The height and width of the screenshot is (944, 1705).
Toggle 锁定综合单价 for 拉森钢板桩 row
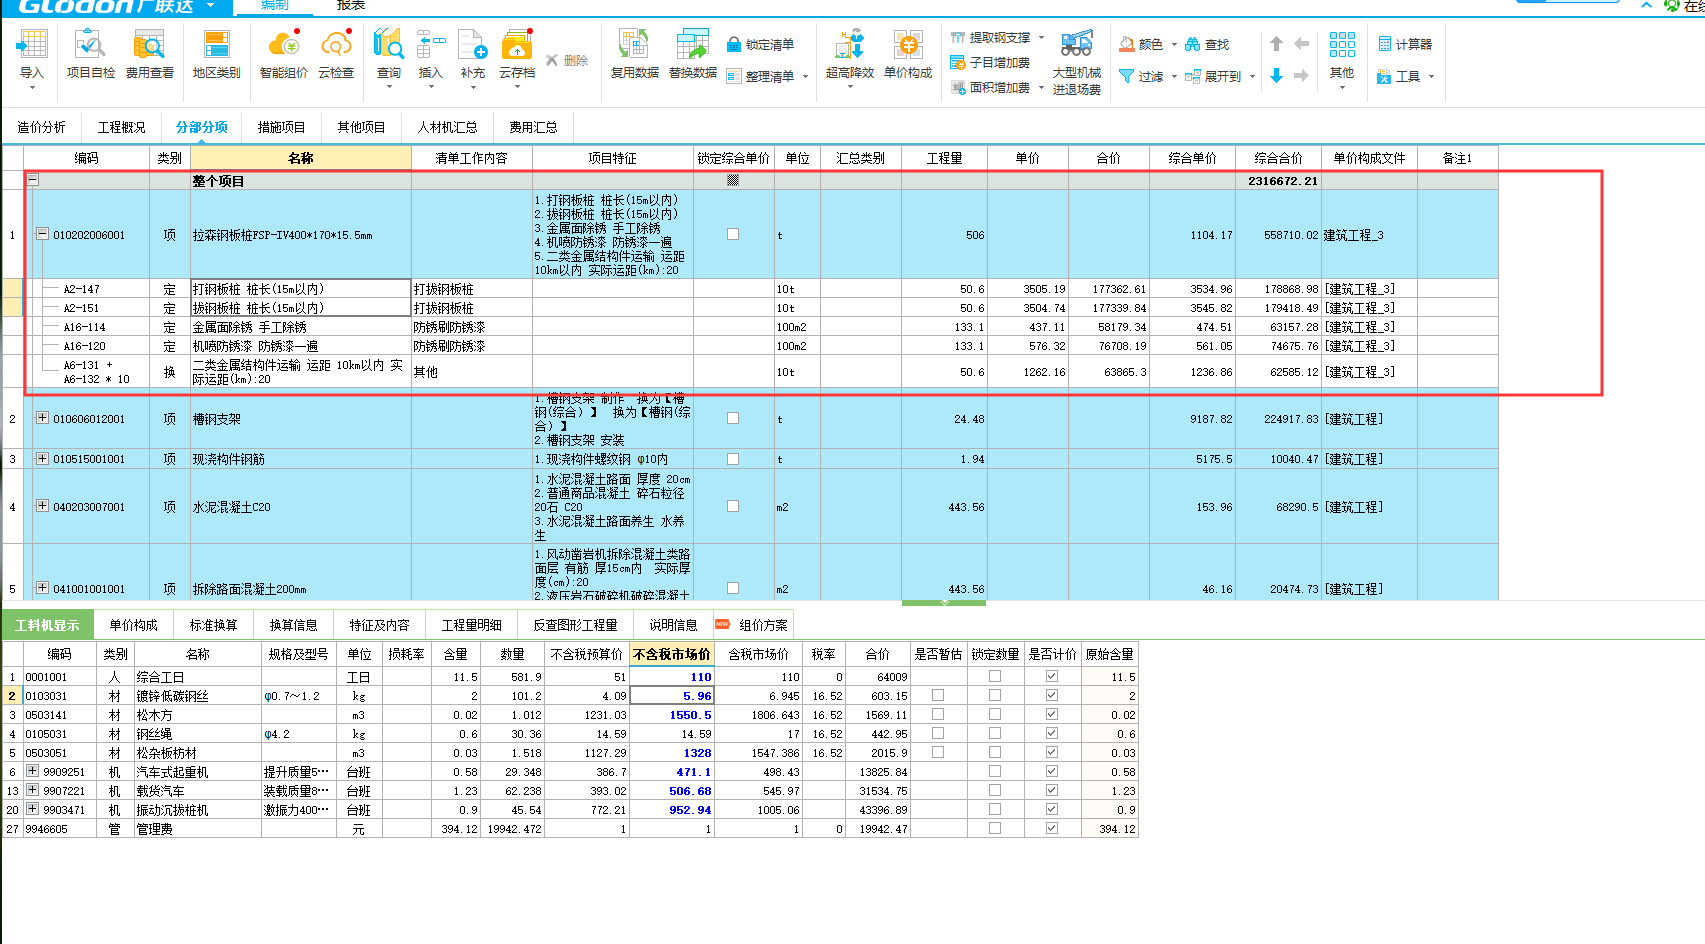[x=733, y=234]
